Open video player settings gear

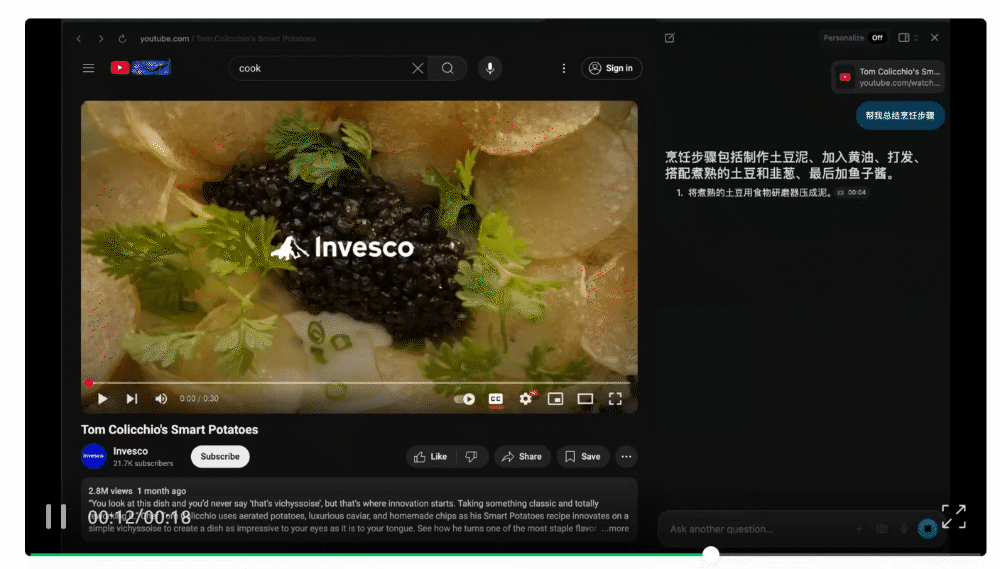pyautogui.click(x=525, y=399)
